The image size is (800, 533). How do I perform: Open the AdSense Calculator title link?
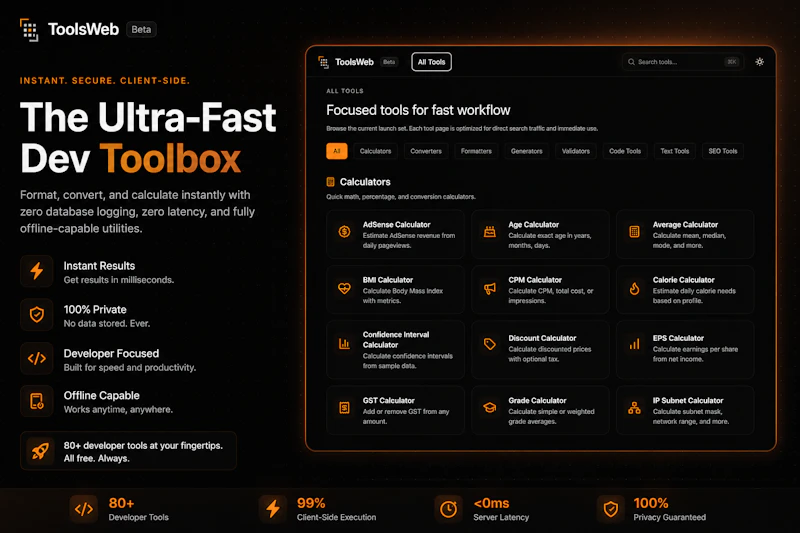pos(396,224)
